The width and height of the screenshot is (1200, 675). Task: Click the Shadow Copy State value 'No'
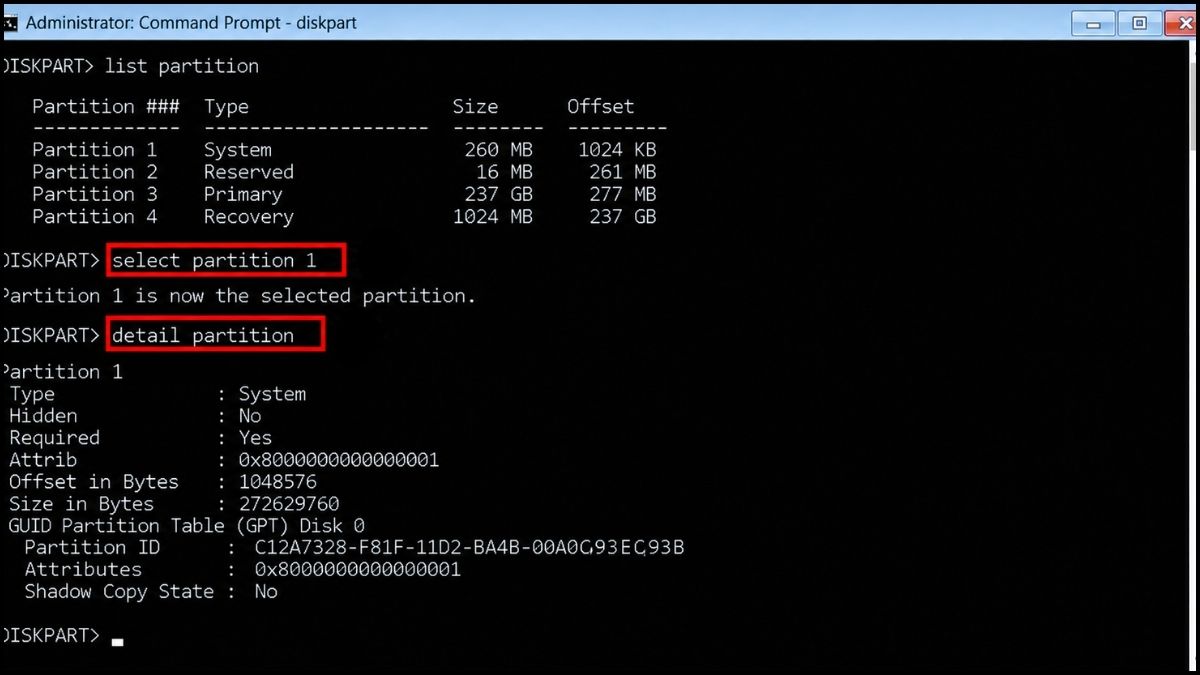266,592
